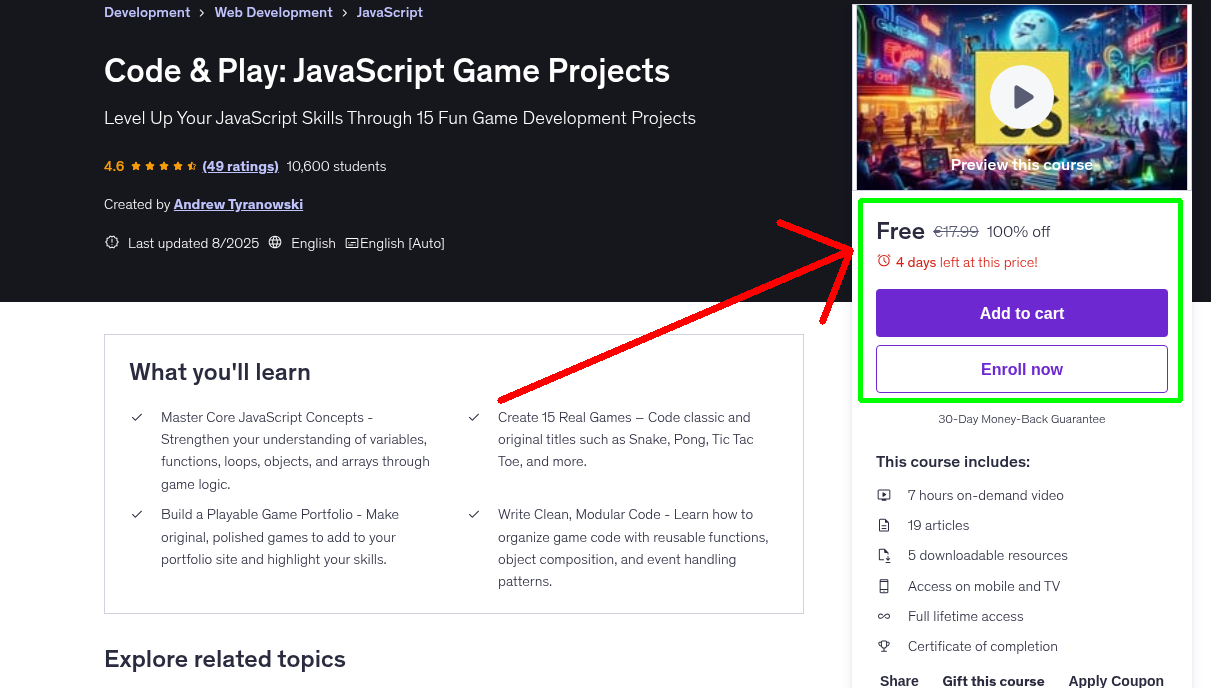Play the course preview video
Viewport: 1211px width, 688px height.
point(1021,96)
